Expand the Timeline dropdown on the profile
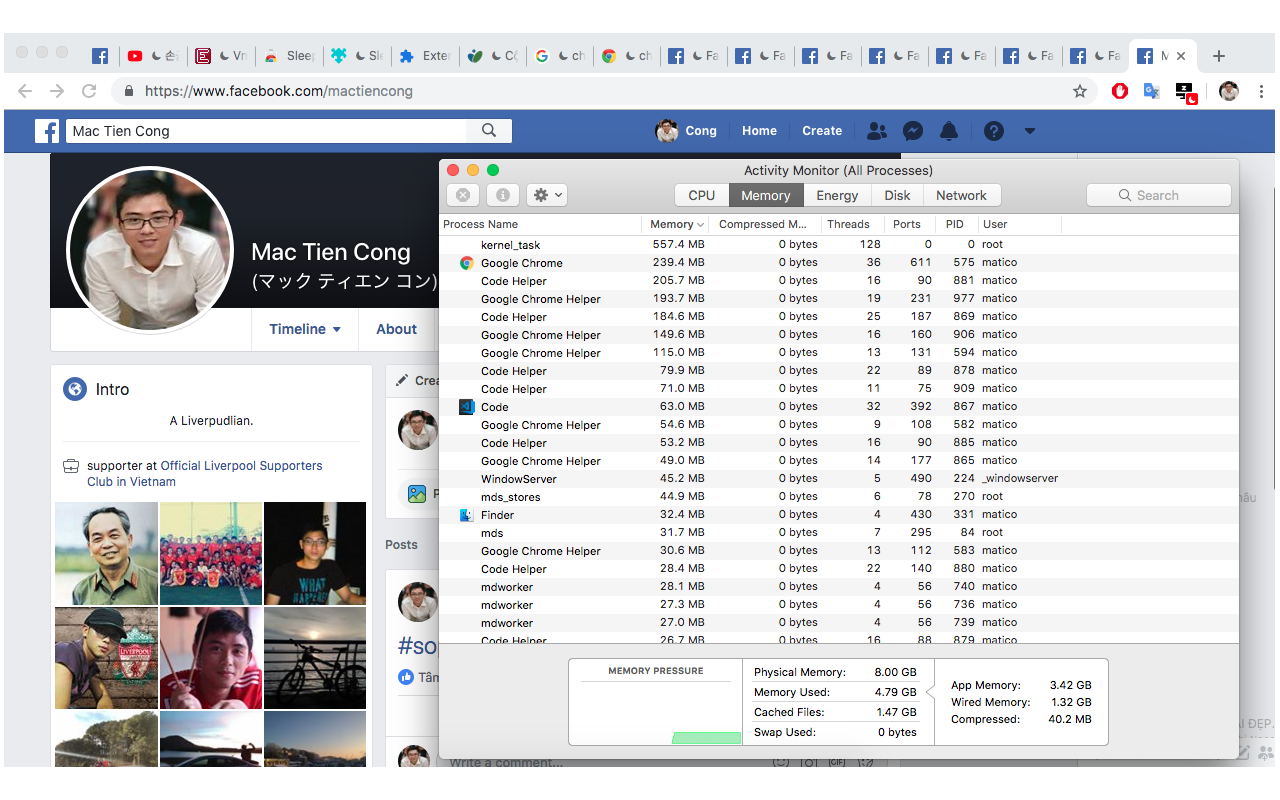This screenshot has height=800, width=1280. tap(305, 329)
